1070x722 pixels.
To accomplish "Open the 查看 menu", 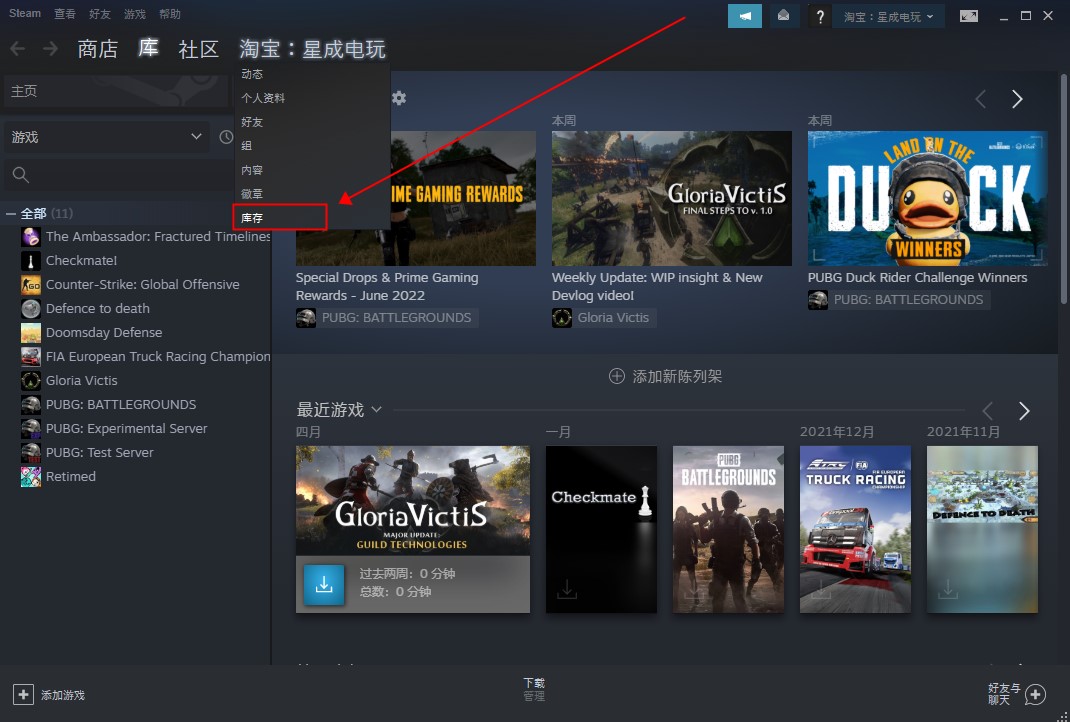I will point(65,14).
